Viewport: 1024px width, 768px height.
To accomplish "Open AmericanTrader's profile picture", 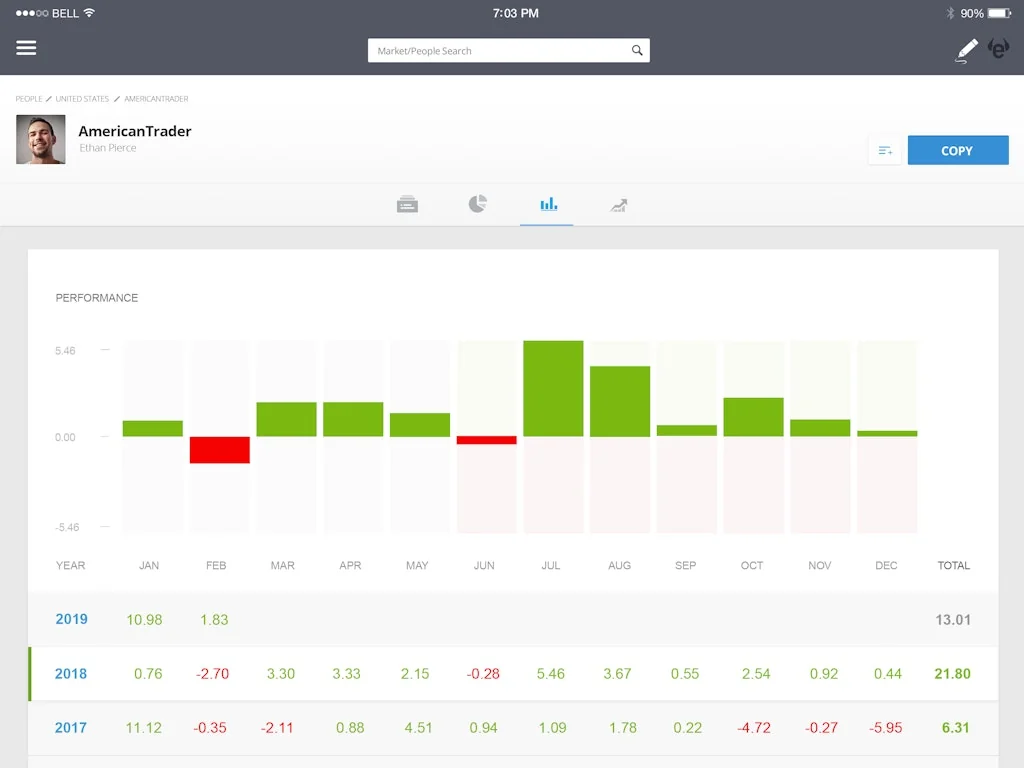I will (x=40, y=138).
